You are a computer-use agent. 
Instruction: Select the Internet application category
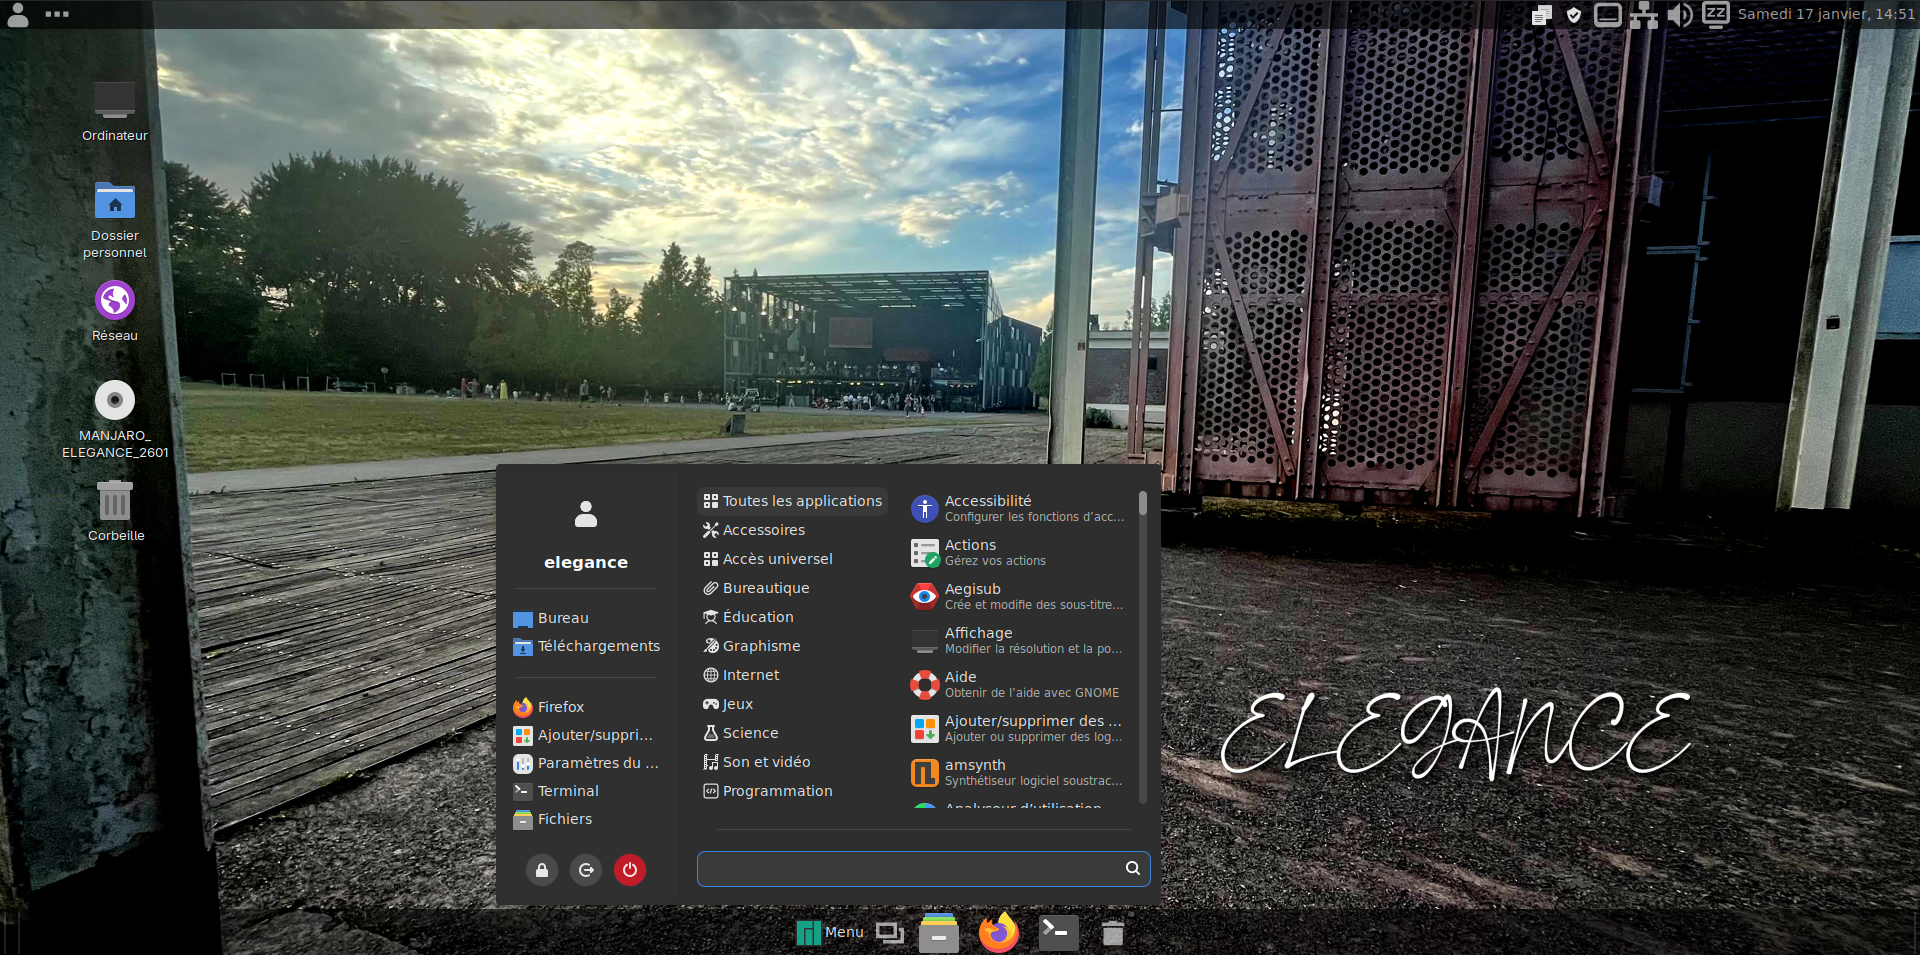[x=750, y=674]
